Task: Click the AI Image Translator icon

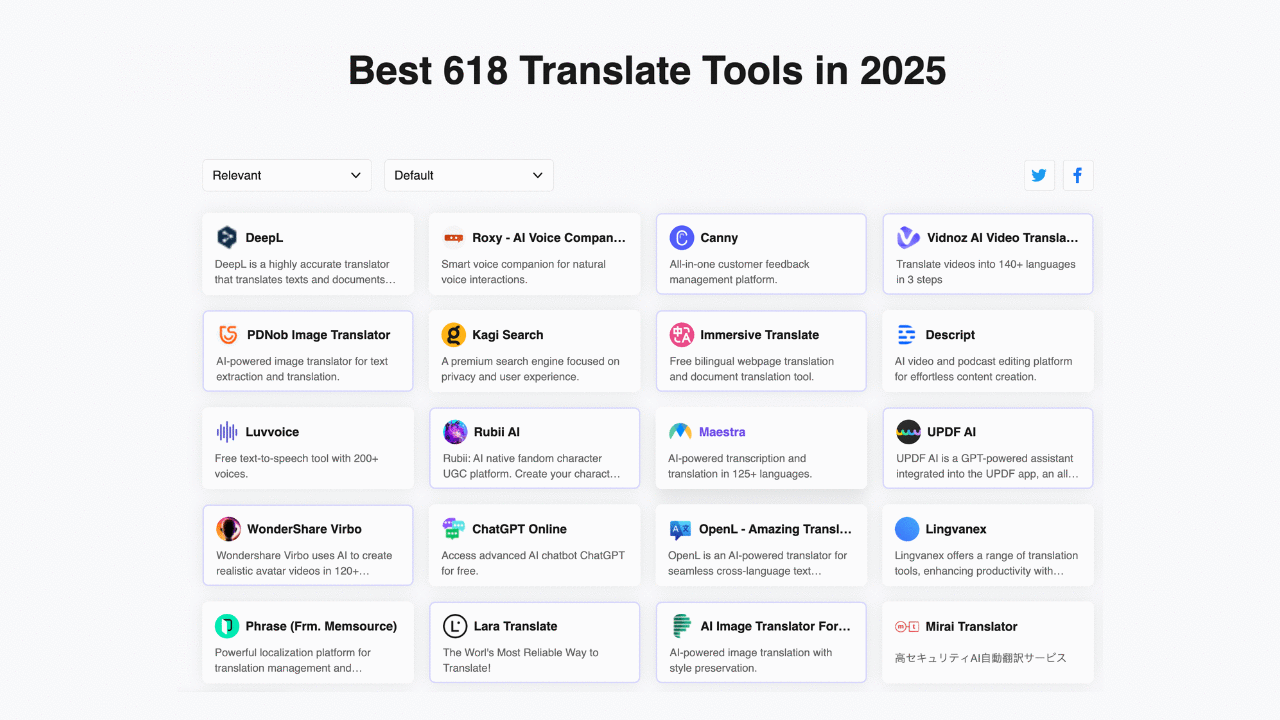Action: (x=682, y=626)
